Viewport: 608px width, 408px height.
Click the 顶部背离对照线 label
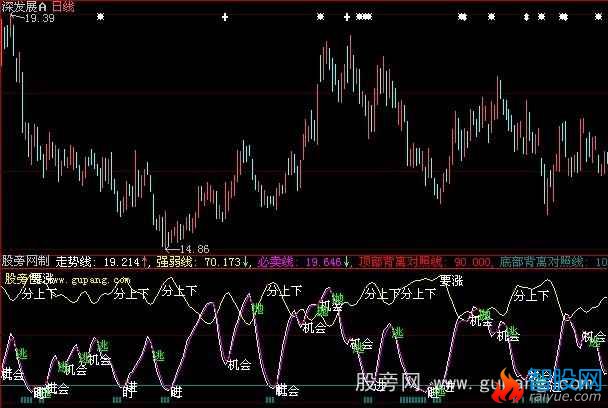point(401,262)
